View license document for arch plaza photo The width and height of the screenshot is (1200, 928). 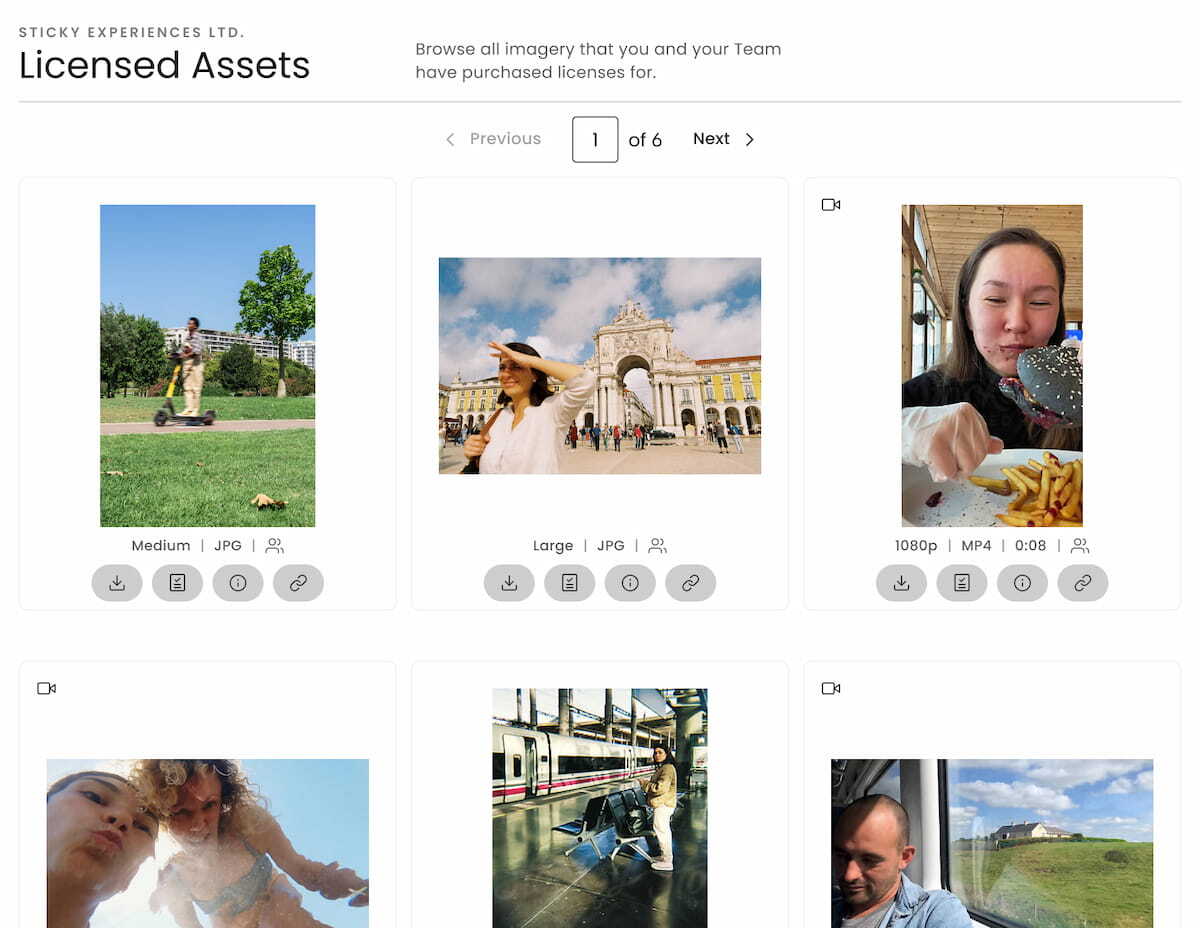tap(570, 583)
